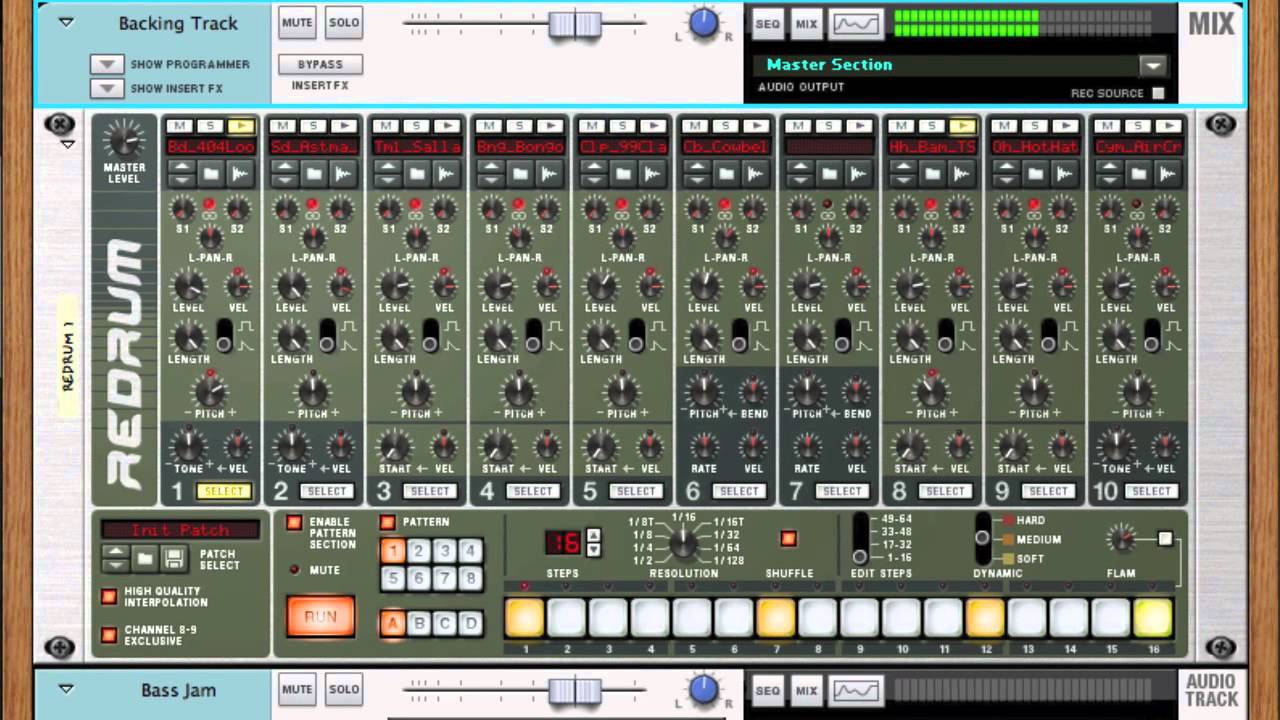
Task: Open Master Section audio output dropdown
Action: pos(1153,66)
